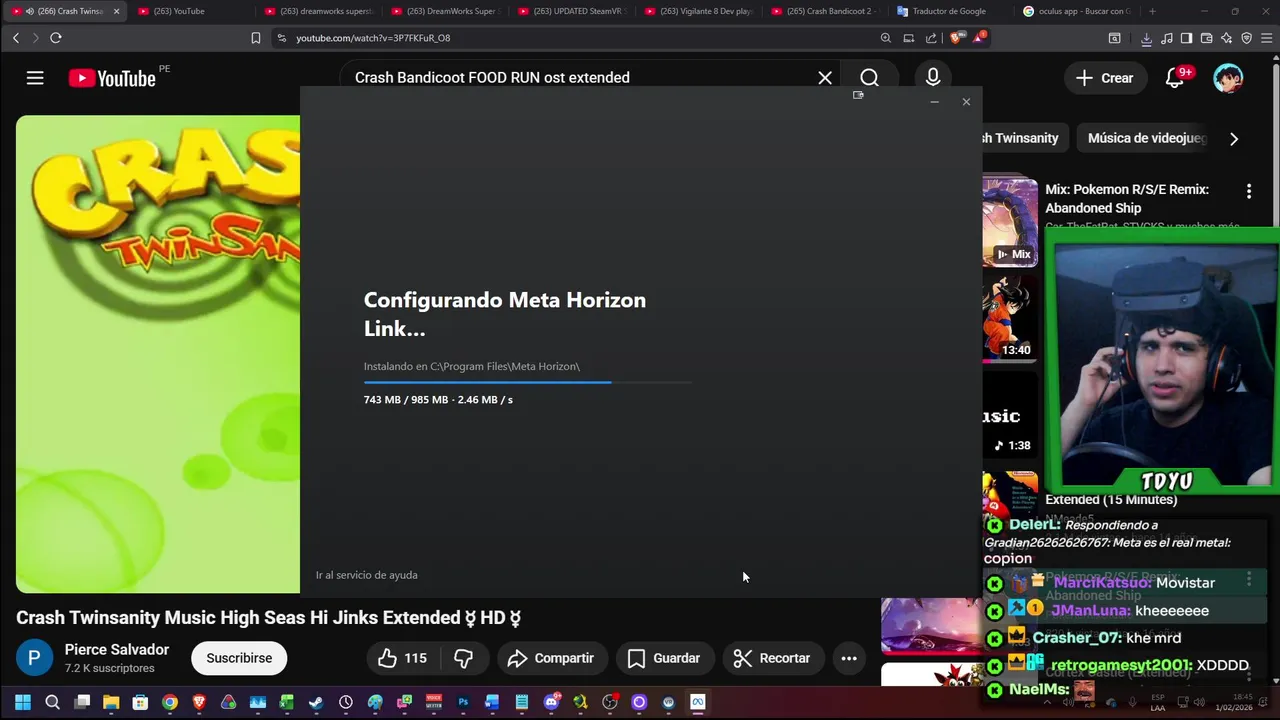This screenshot has width=1280, height=720.
Task: Open the Pokemon R/S/E Remix Mix thumbnail
Action: click(1010, 222)
